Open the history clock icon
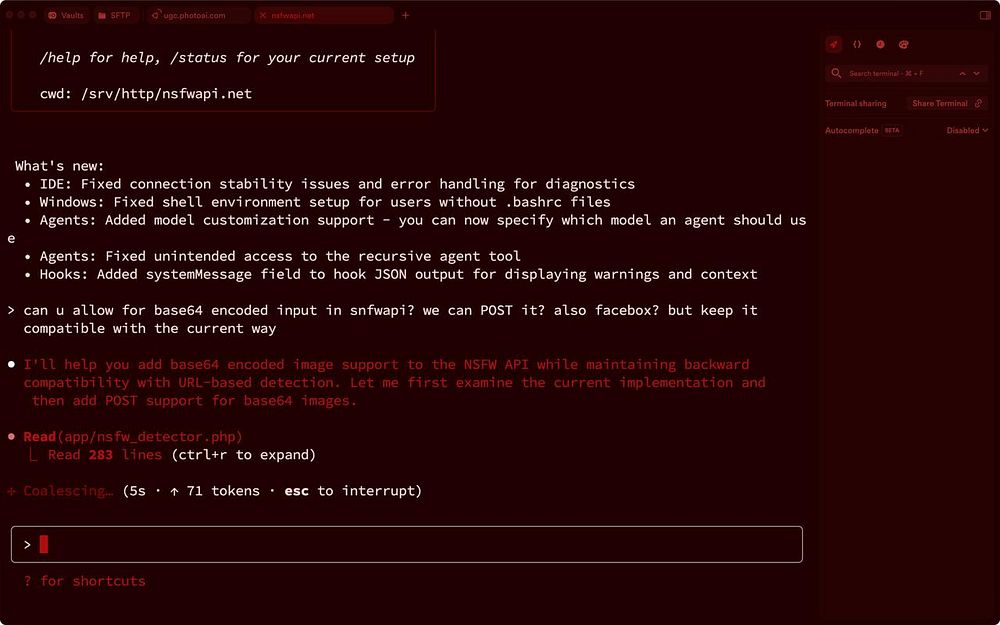The width and height of the screenshot is (1000, 625). (880, 45)
